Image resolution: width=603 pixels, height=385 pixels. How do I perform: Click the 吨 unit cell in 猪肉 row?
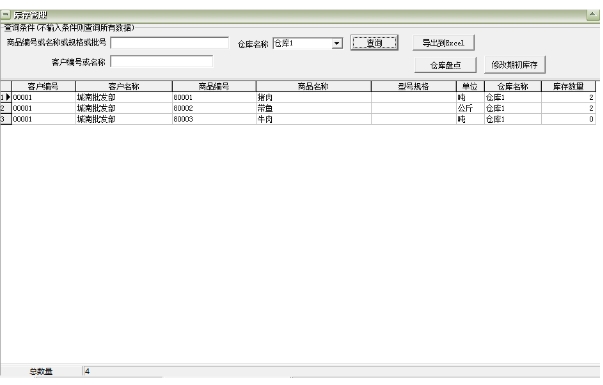[x=470, y=97]
